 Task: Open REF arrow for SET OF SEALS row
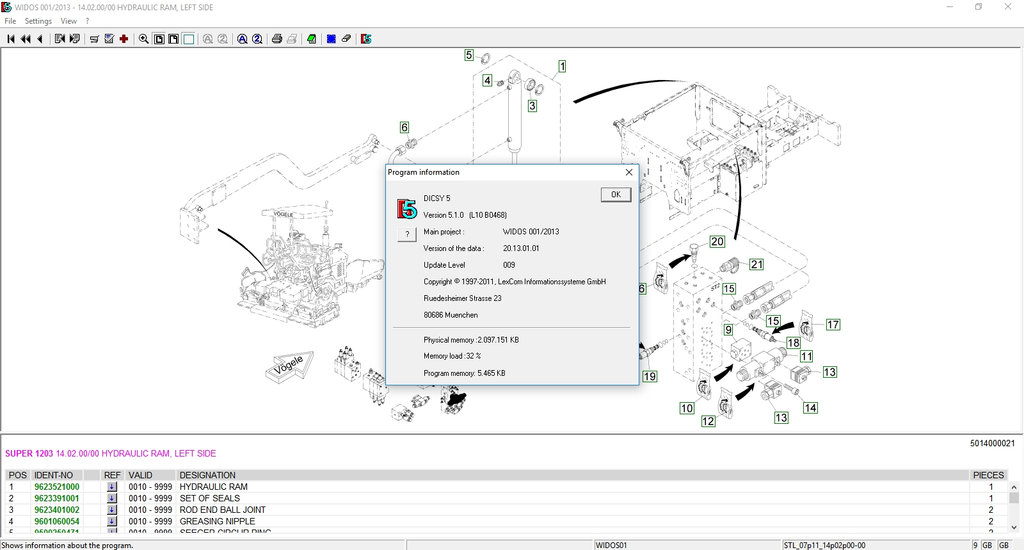click(112, 498)
